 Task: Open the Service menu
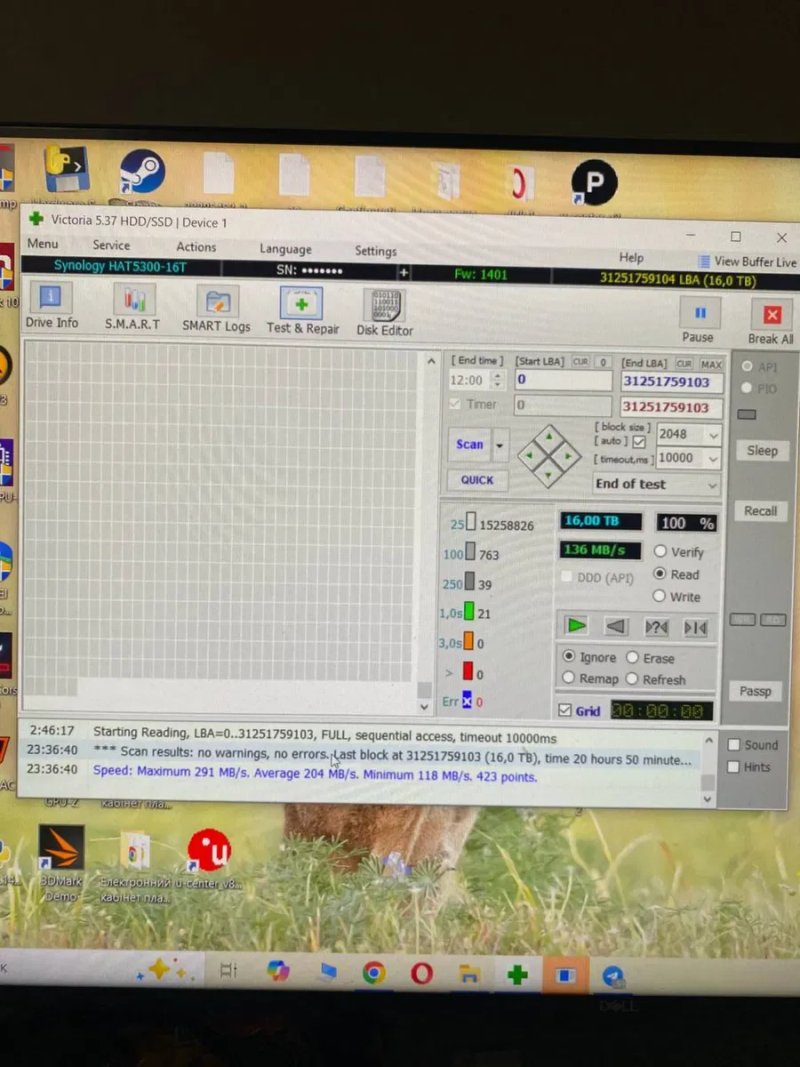[112, 245]
